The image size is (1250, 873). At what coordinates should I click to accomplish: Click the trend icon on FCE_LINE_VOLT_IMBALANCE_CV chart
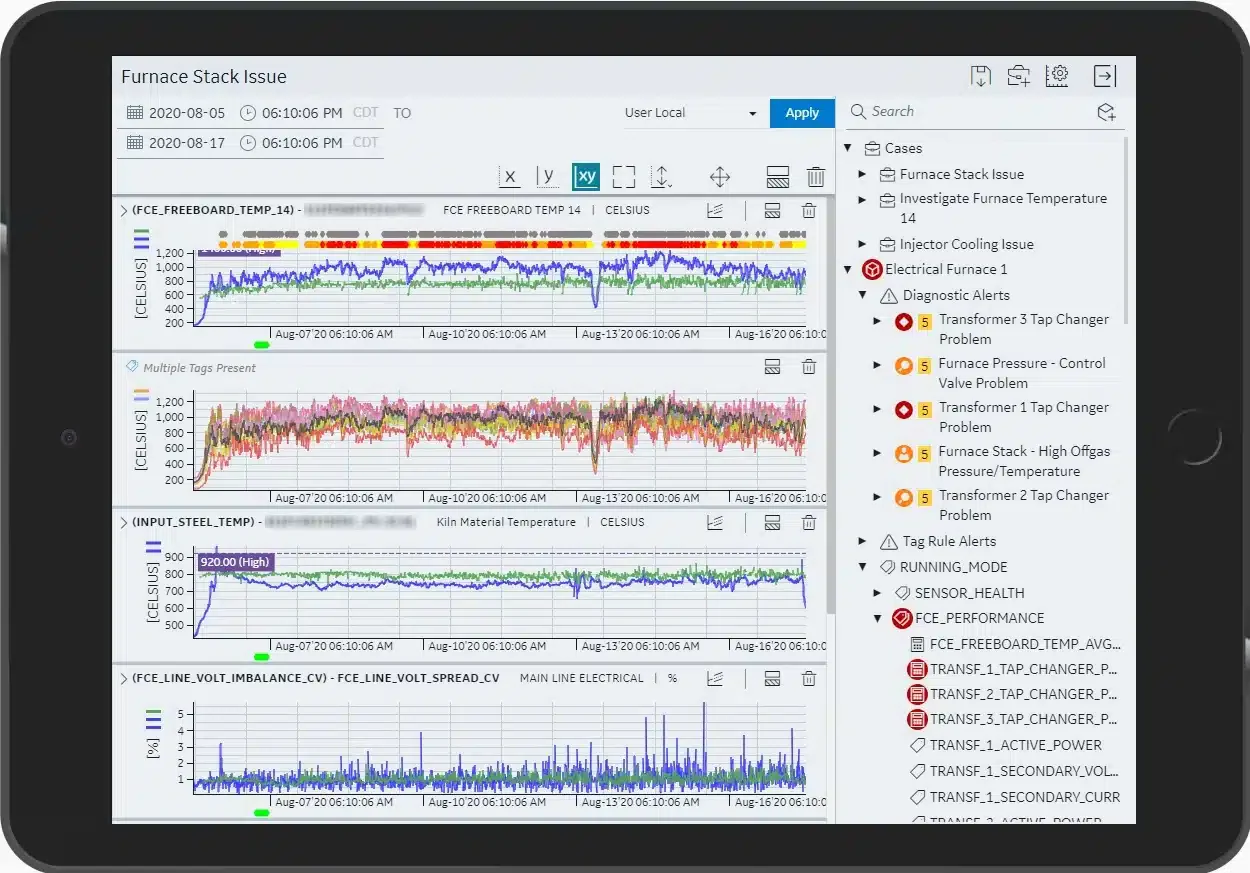(x=715, y=678)
